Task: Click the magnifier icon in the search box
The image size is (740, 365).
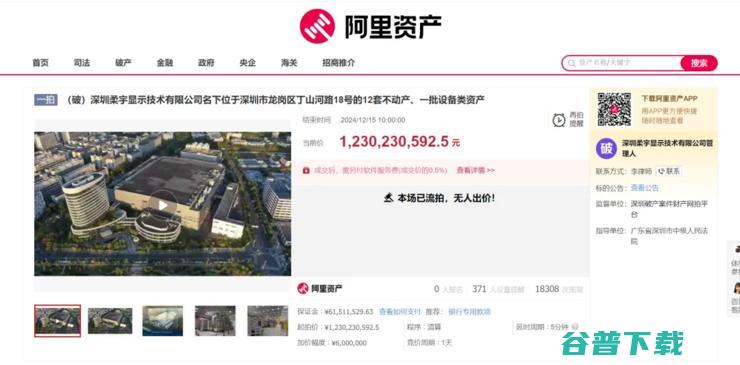Action: tap(571, 63)
